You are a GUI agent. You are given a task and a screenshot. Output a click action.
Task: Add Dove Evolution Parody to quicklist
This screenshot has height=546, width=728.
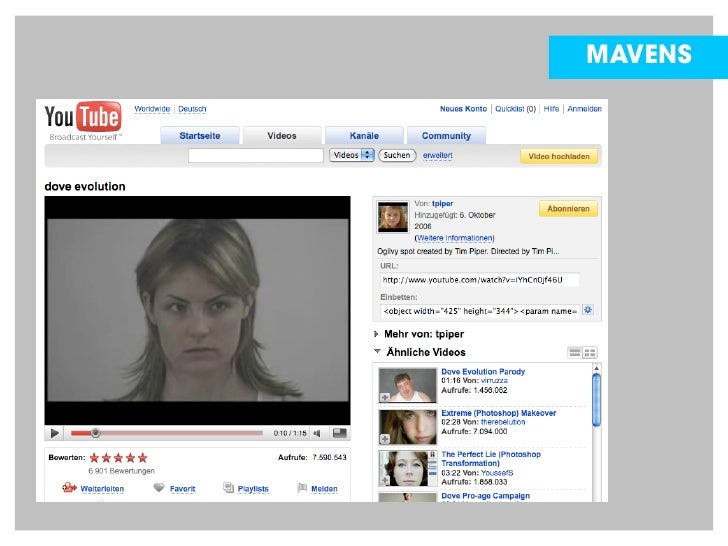[x=385, y=397]
